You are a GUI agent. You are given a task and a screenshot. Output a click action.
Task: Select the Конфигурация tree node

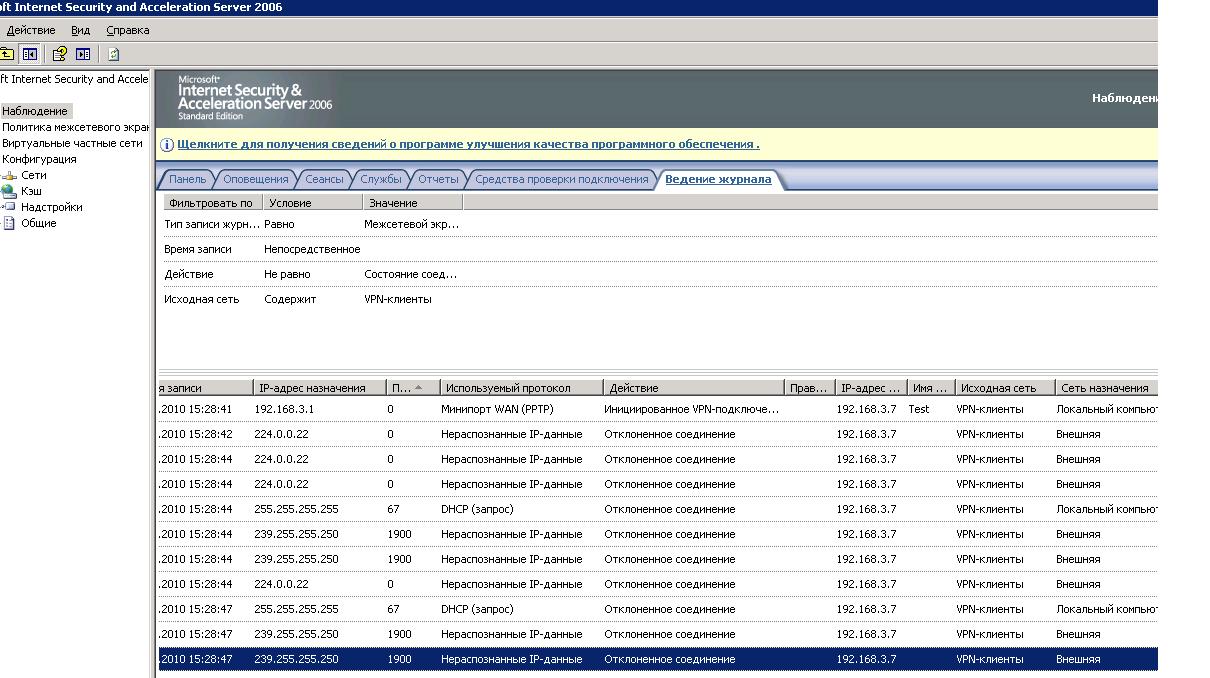(x=39, y=159)
